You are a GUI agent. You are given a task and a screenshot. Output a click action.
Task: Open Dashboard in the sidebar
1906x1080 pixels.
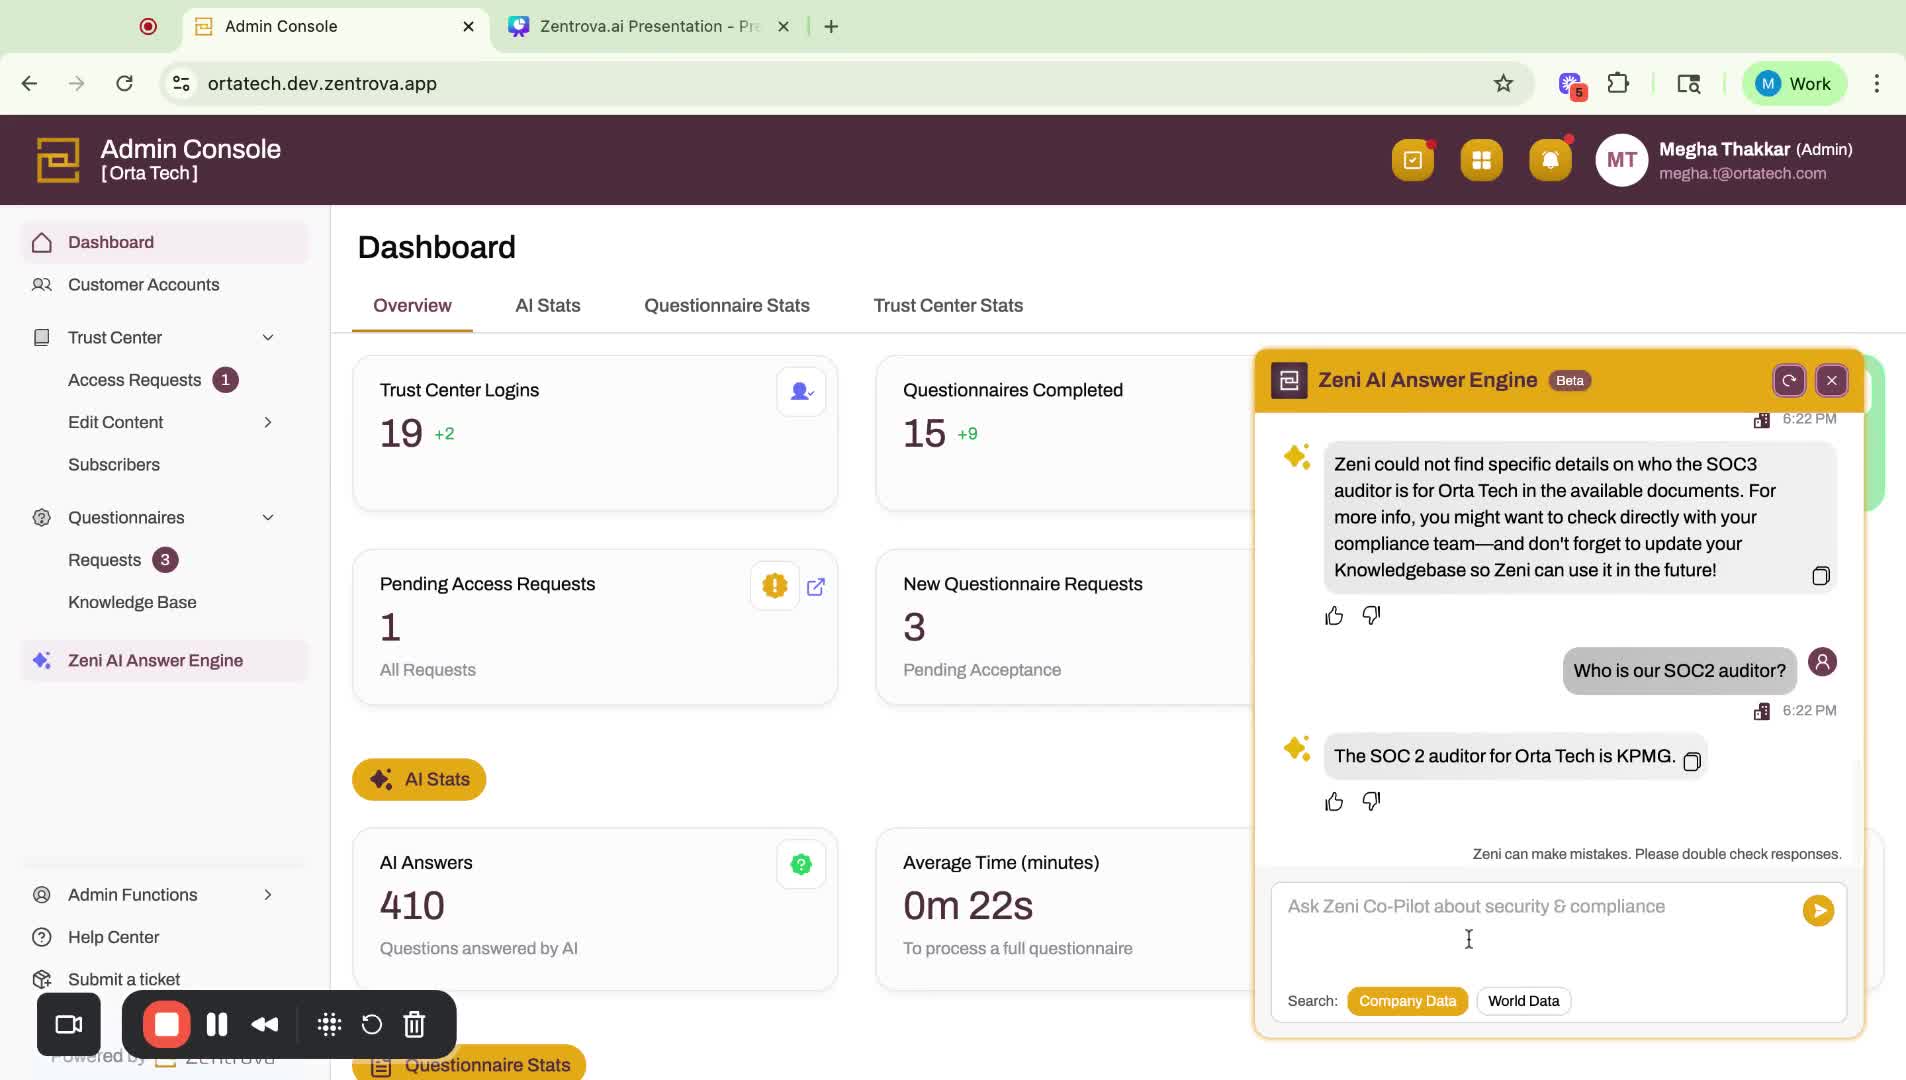[165, 243]
